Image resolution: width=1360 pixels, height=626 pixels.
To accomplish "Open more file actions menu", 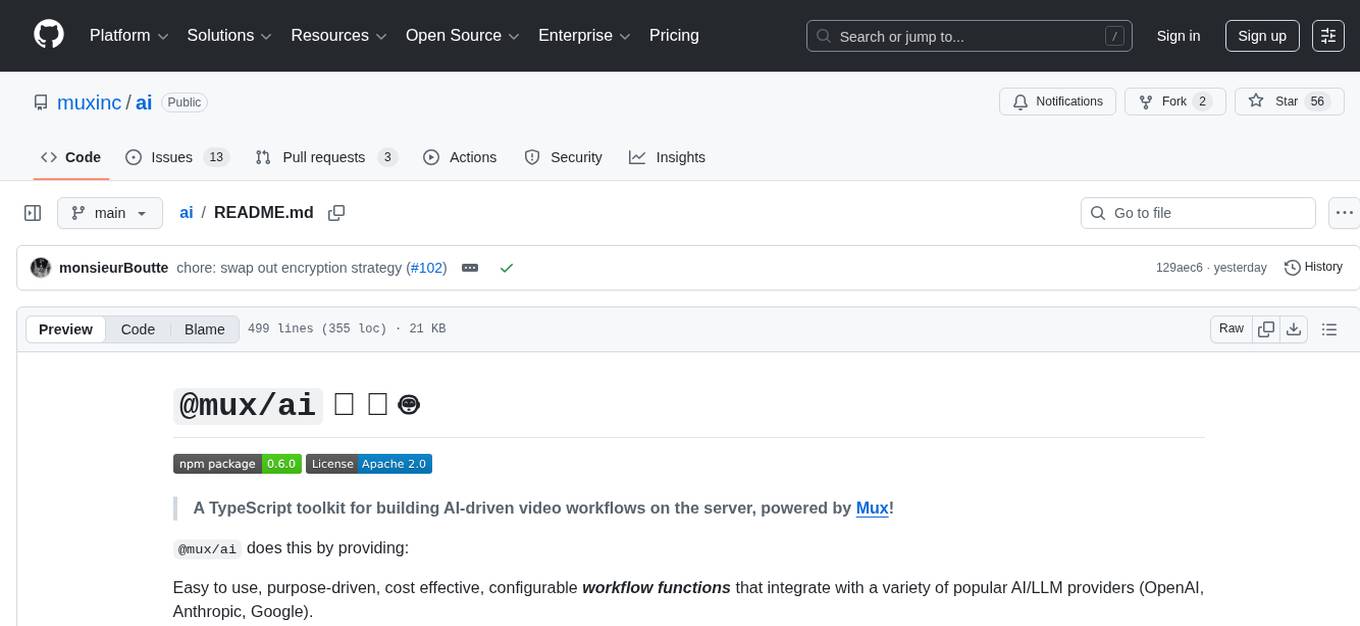I will coord(1345,213).
